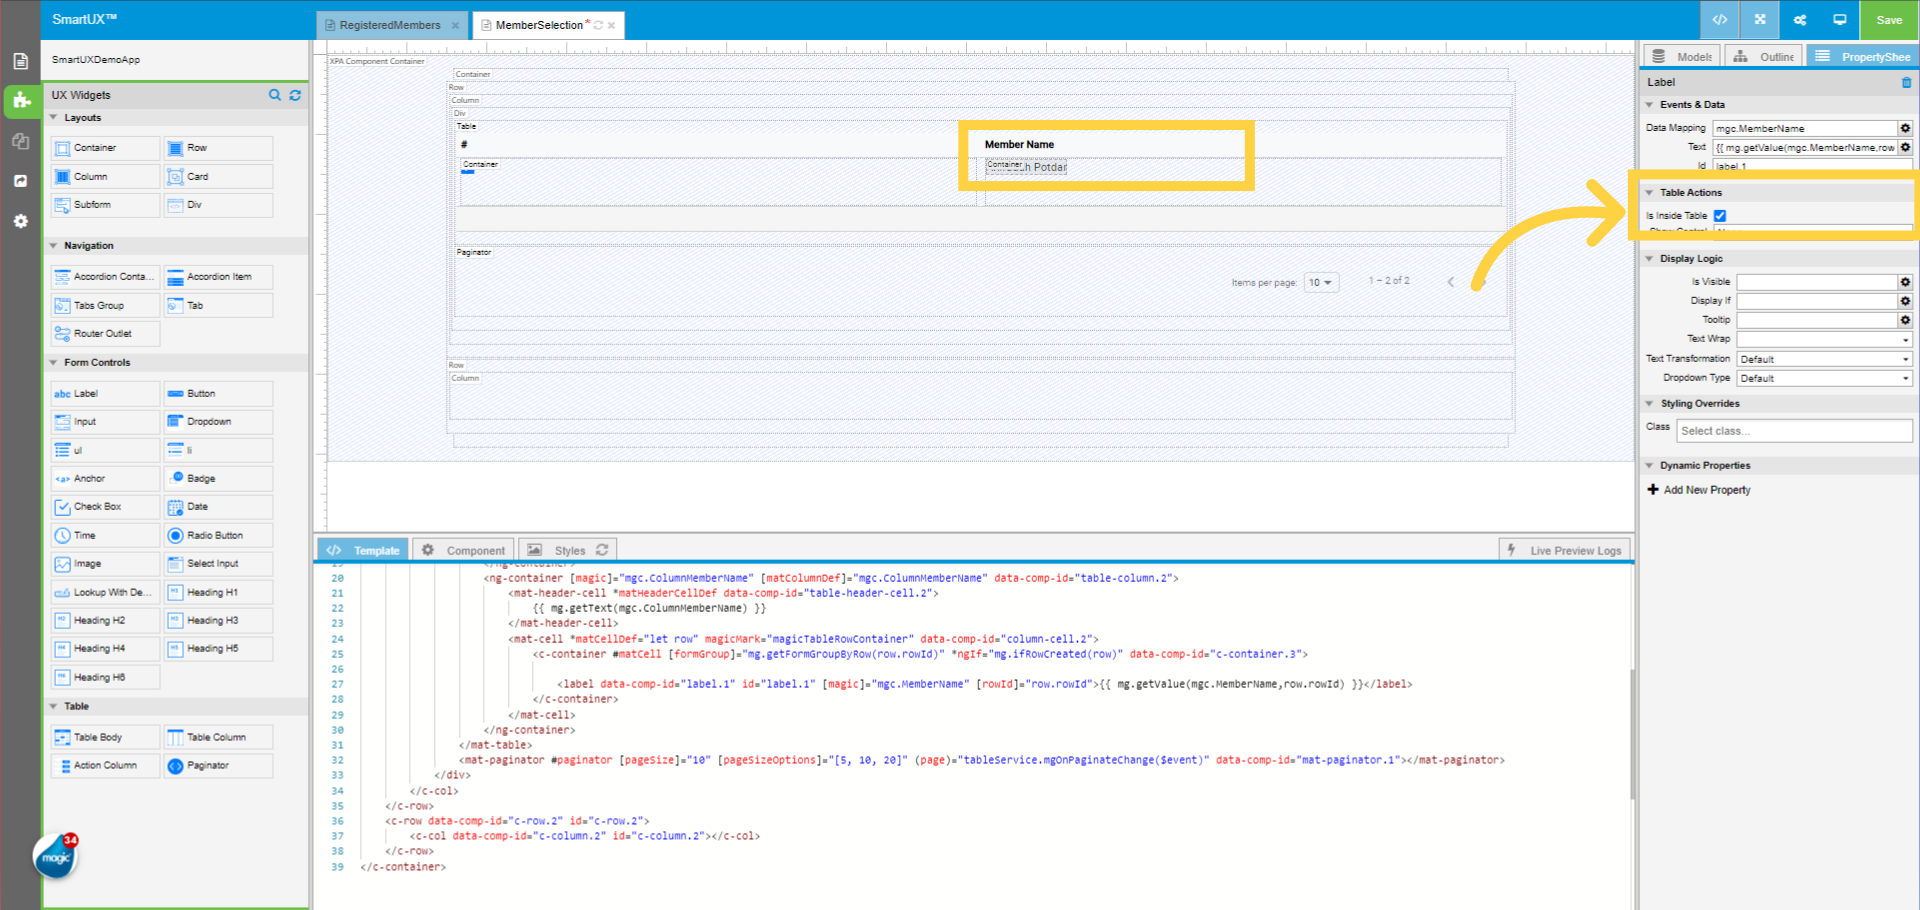Click the search icon in UX Widgets panel
Screen dimensions: 1920x910
pyautogui.click(x=275, y=95)
